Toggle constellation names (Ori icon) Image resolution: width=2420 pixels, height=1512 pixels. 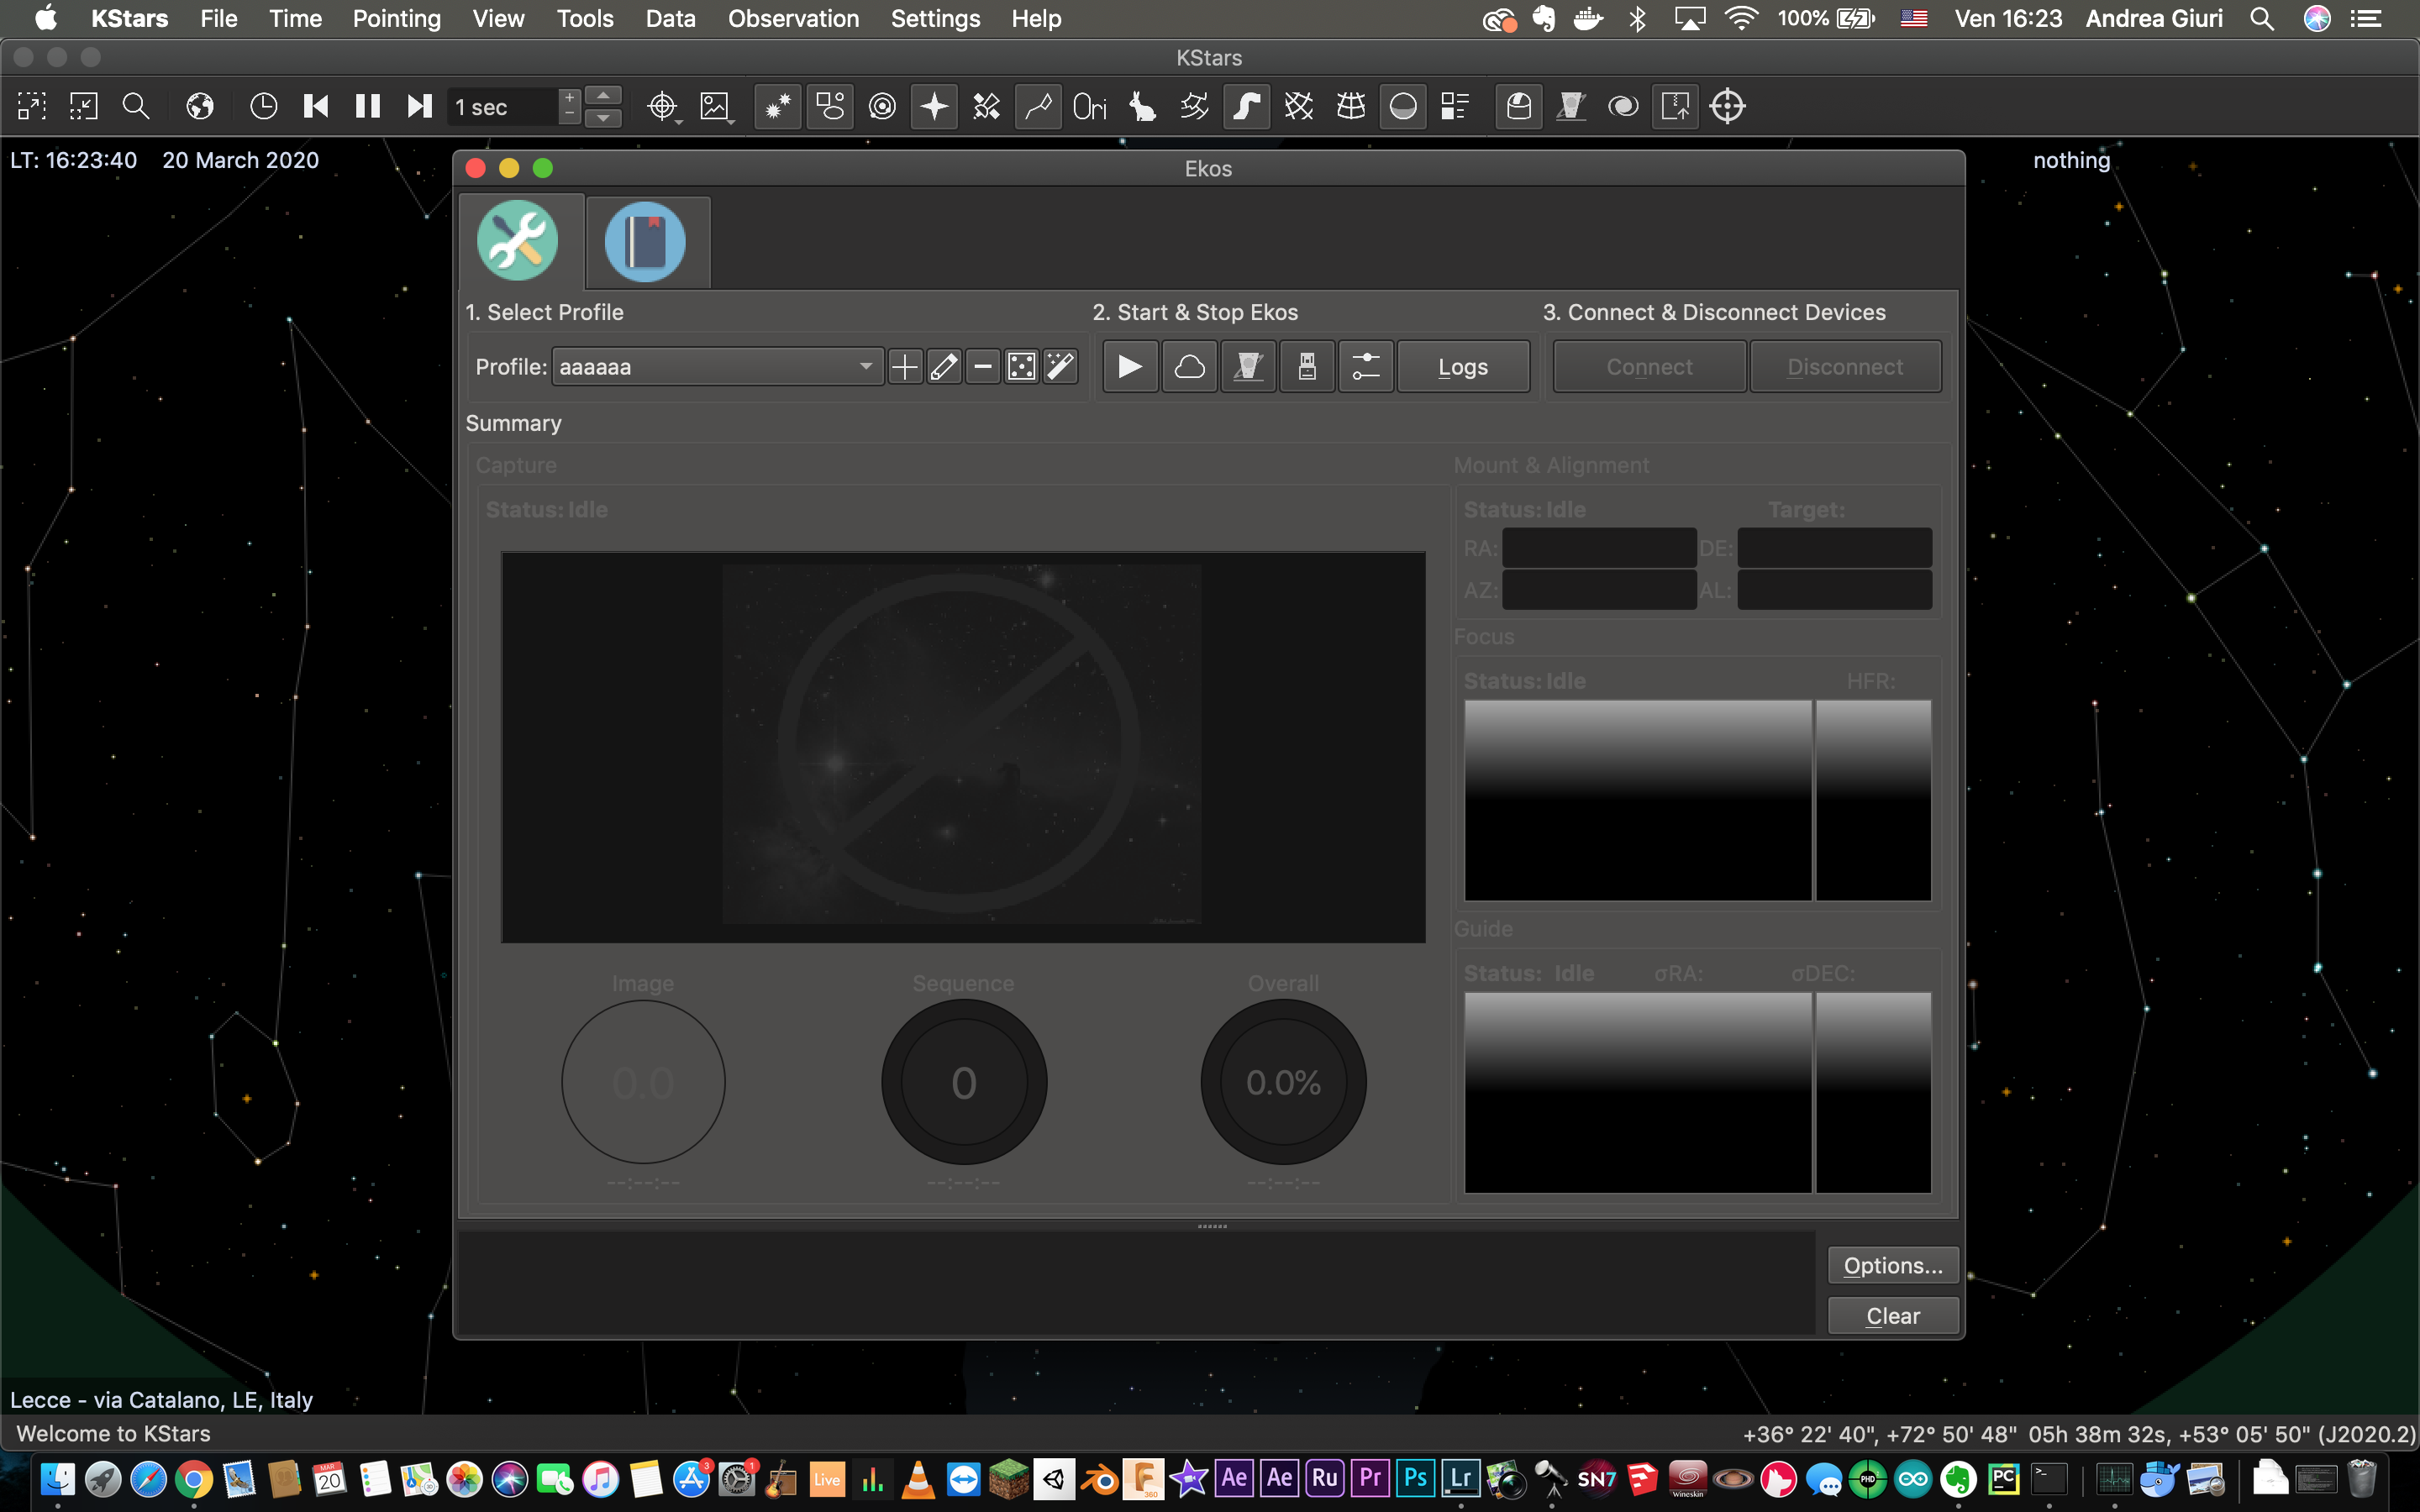[1090, 106]
